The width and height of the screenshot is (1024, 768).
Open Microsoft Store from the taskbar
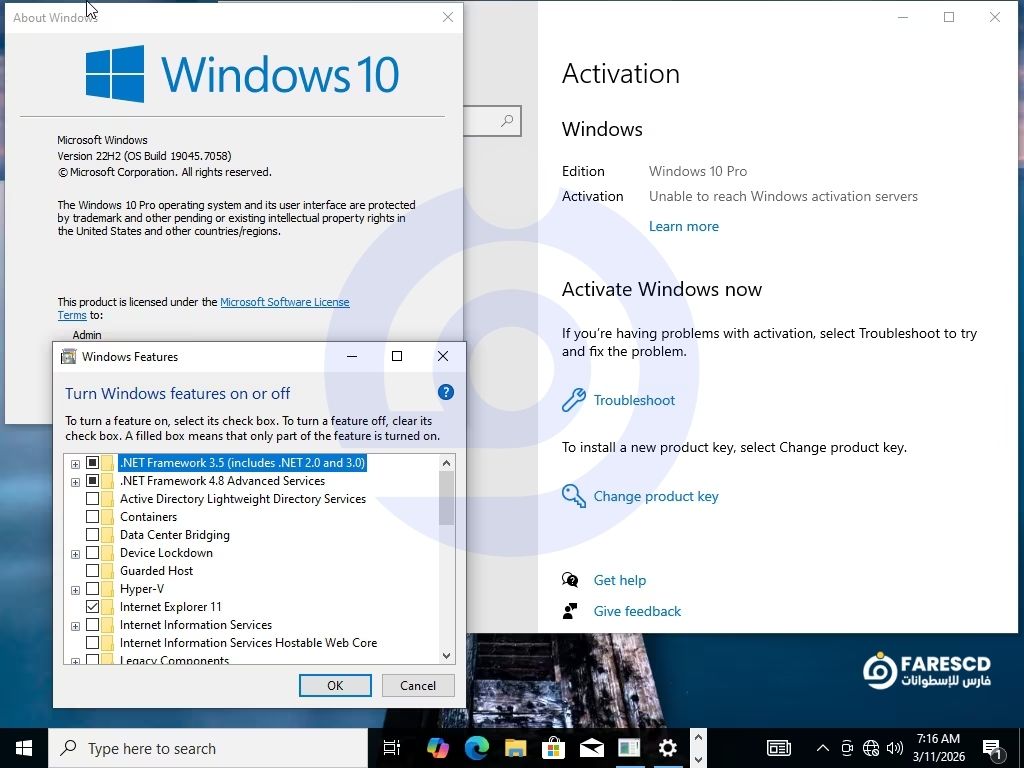pos(553,748)
